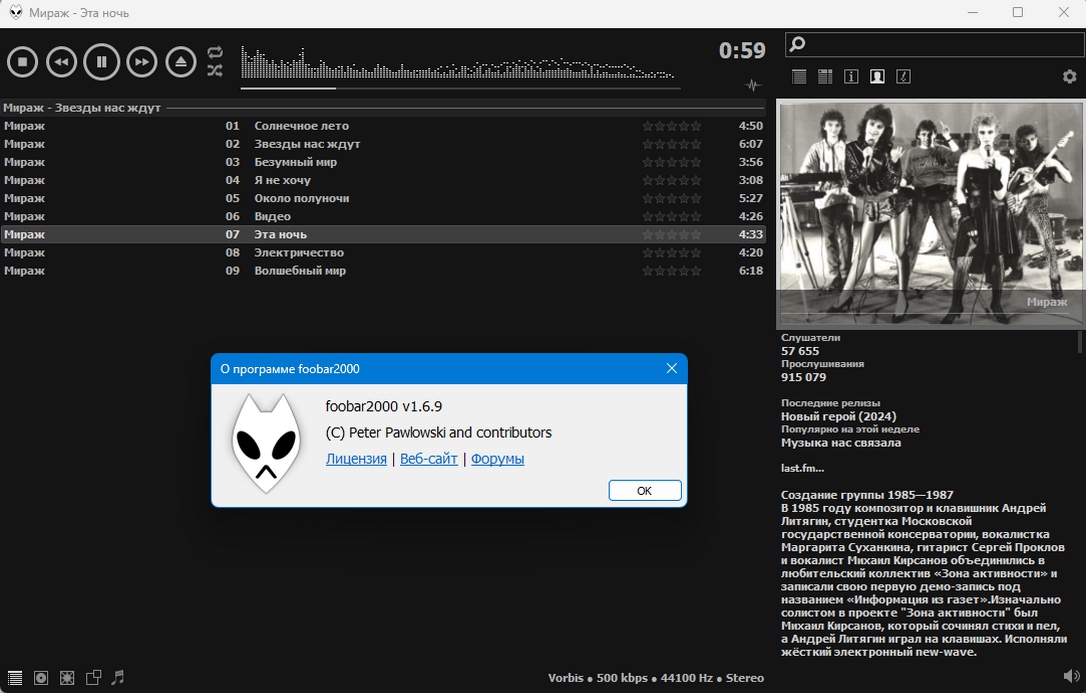Toggle repeat playback mode icon
Image resolution: width=1086 pixels, height=693 pixels.
(x=215, y=53)
